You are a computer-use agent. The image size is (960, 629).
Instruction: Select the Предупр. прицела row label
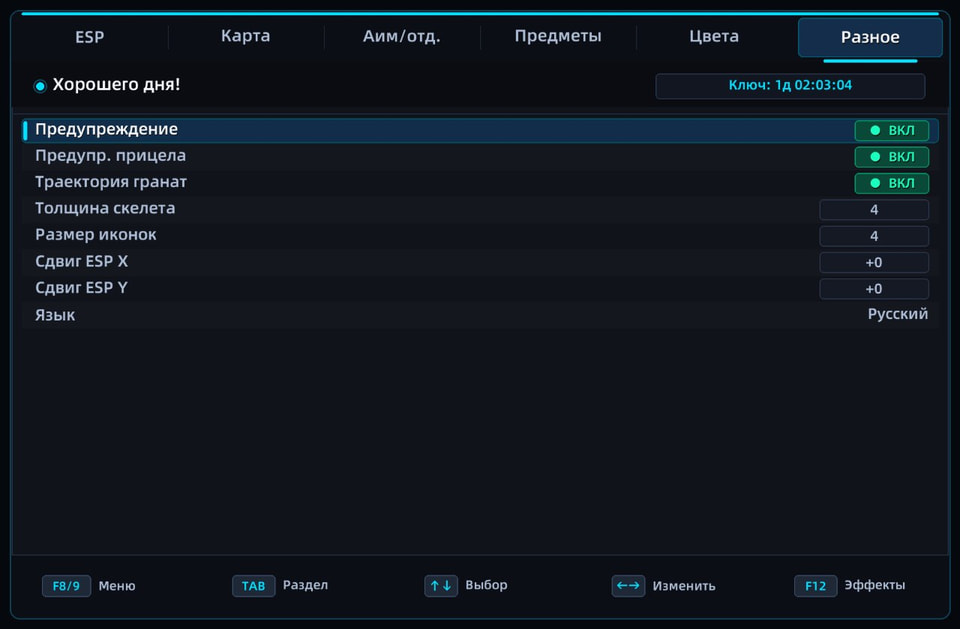coord(110,156)
